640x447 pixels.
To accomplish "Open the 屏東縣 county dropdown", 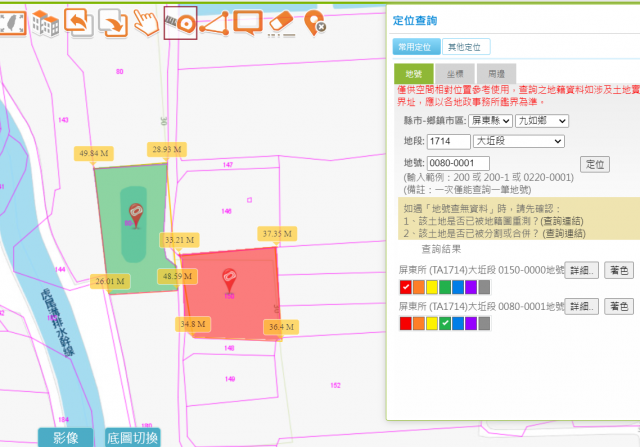I will click(x=490, y=120).
